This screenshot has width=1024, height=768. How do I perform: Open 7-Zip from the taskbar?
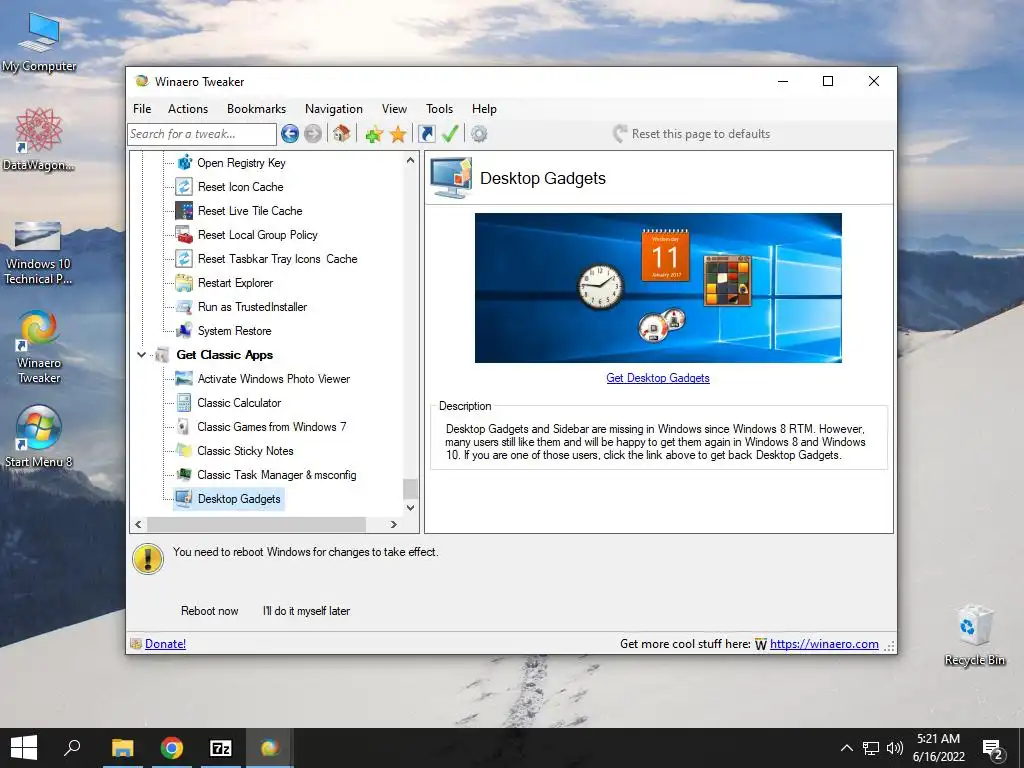click(x=221, y=748)
